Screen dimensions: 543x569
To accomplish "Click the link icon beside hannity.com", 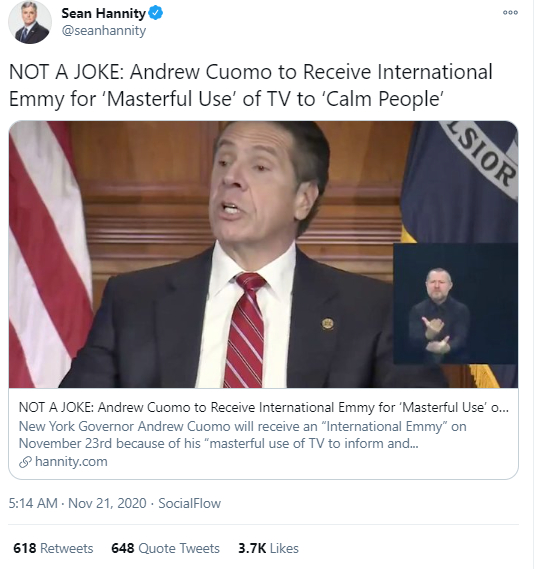I will pos(25,462).
